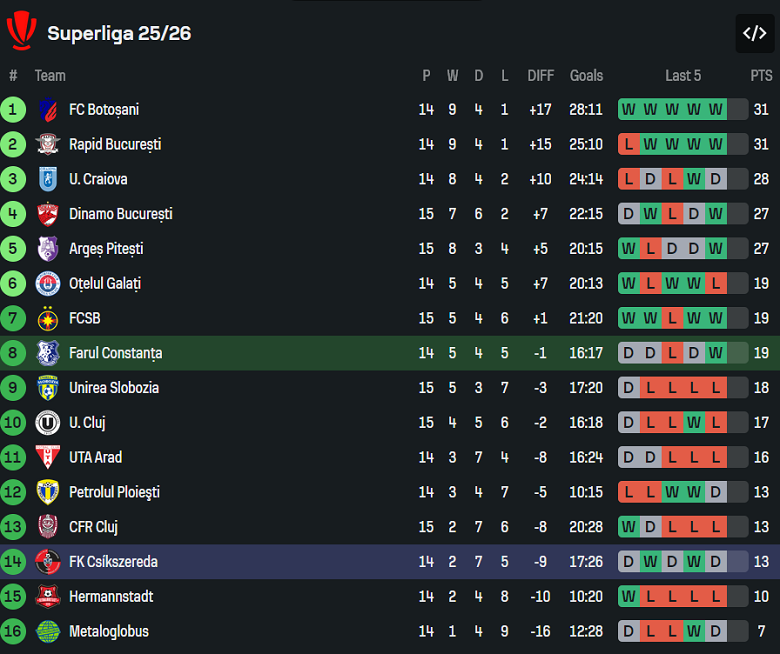The height and width of the screenshot is (654, 780).
Task: Open the FK Csíkszereda team link
Action: point(113,562)
